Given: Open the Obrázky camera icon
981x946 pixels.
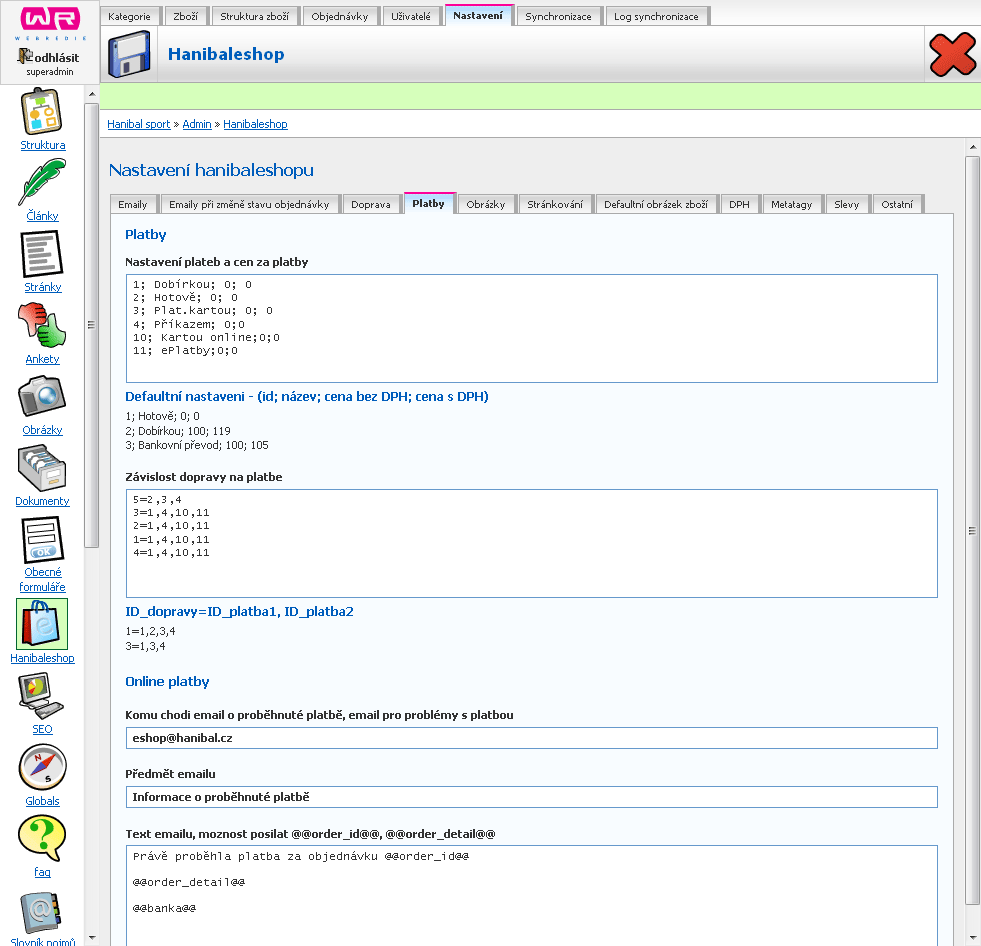Looking at the screenshot, I should (x=42, y=396).
